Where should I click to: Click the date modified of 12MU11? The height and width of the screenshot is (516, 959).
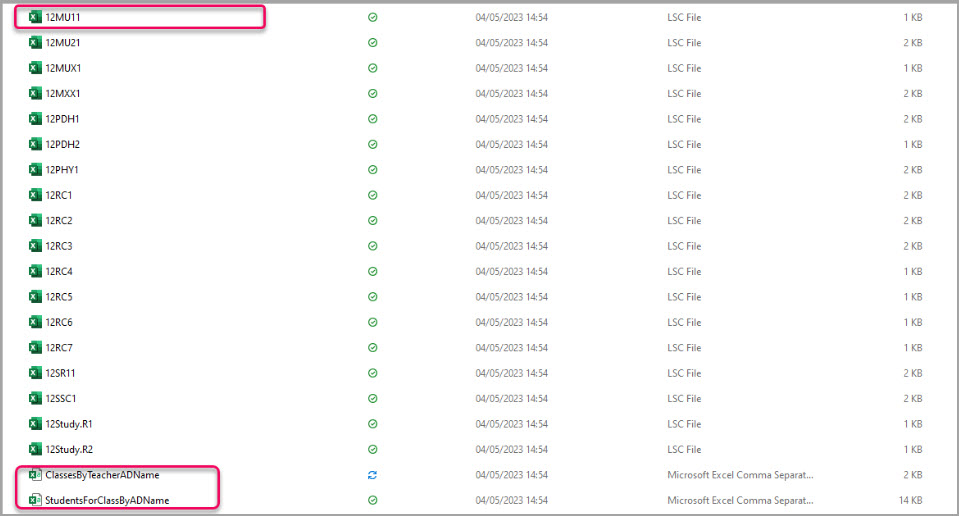coord(511,17)
